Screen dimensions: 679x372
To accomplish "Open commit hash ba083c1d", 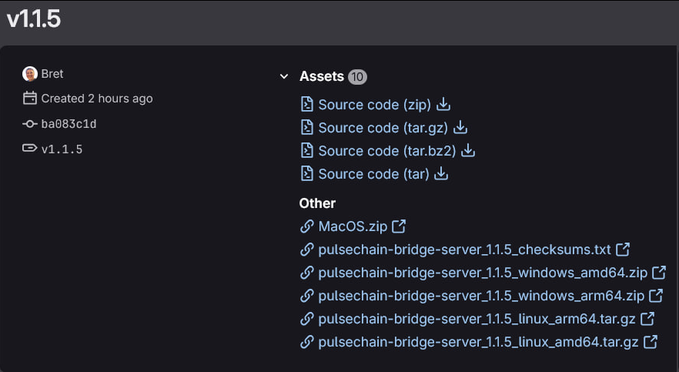I will tap(69, 124).
